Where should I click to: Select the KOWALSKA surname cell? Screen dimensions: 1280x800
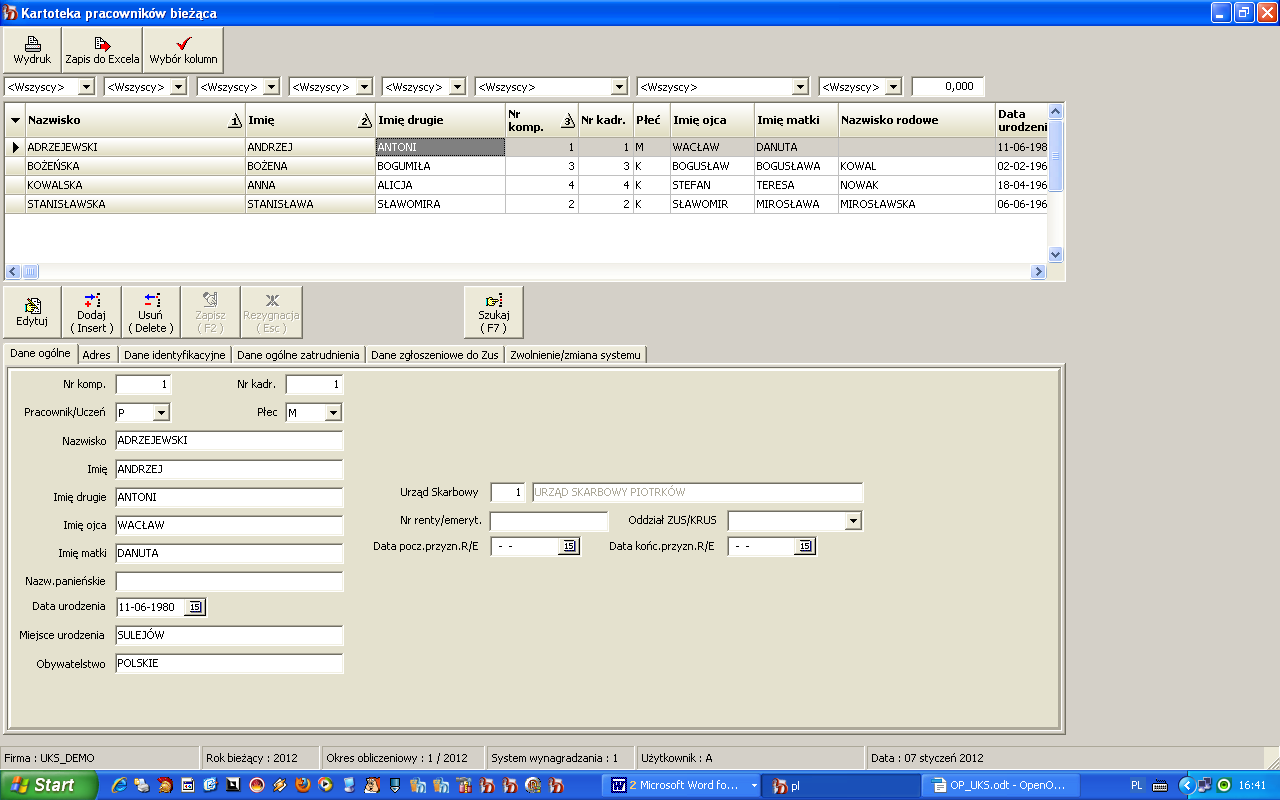[x=135, y=185]
